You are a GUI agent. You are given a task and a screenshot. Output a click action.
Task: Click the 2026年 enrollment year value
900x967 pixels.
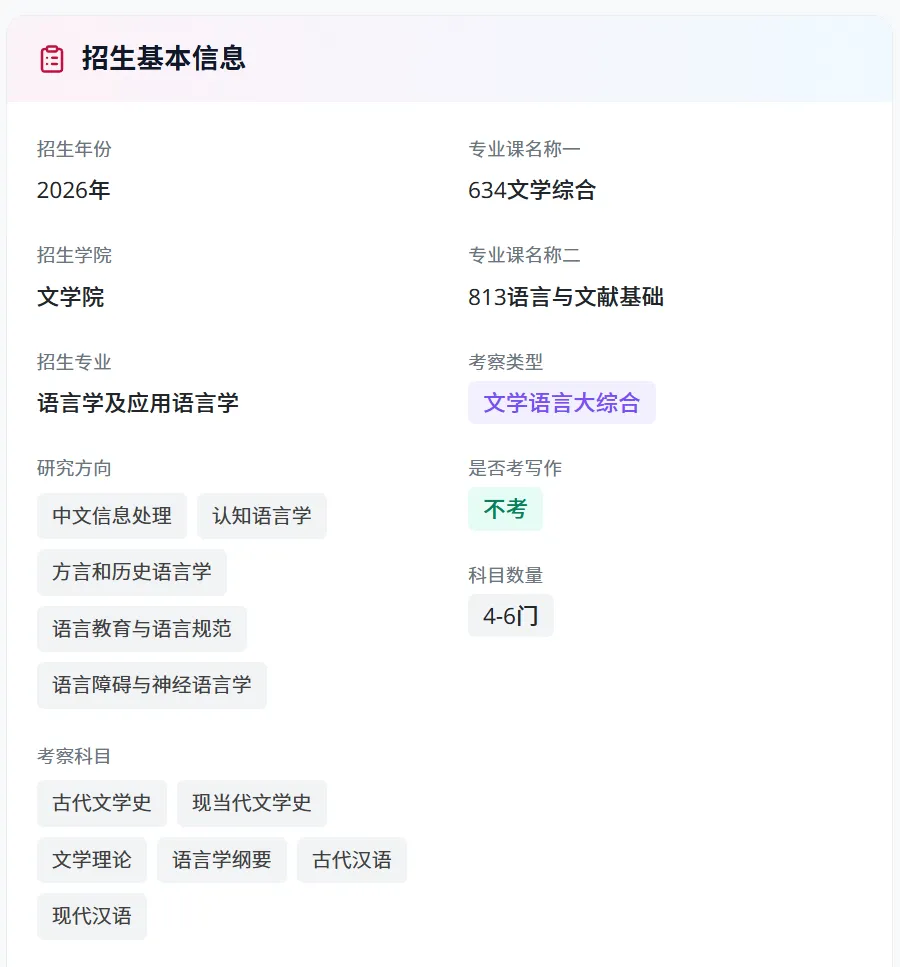73,190
